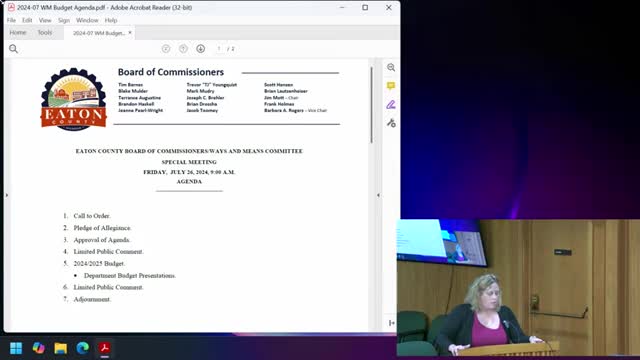Viewport: 640px width, 360px height.
Task: Collapse the right tools pane arrow
Action: (x=378, y=195)
